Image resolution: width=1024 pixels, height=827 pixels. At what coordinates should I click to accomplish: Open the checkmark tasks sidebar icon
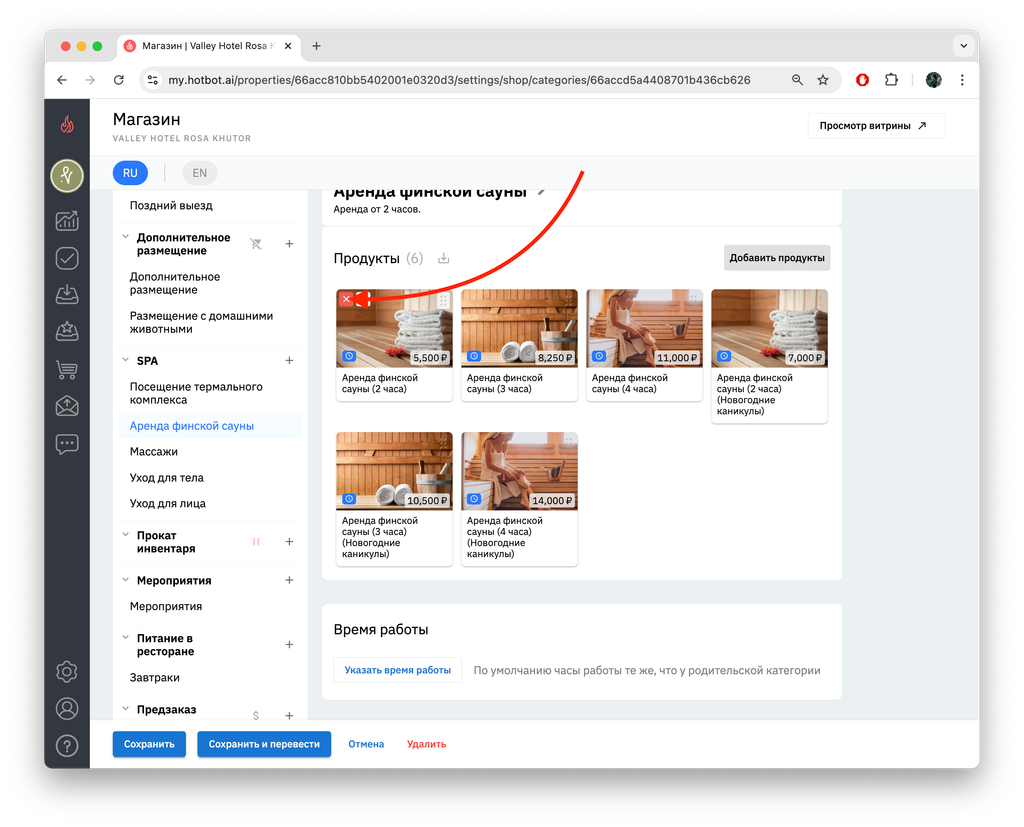coord(67,258)
